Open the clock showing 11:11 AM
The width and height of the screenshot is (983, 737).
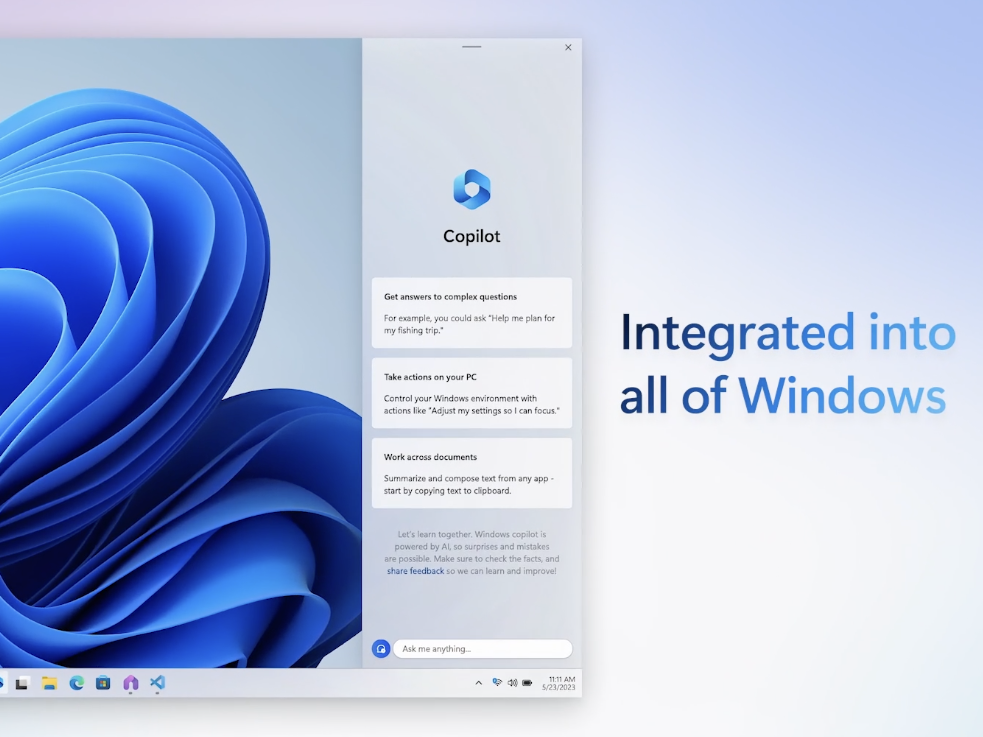point(559,683)
